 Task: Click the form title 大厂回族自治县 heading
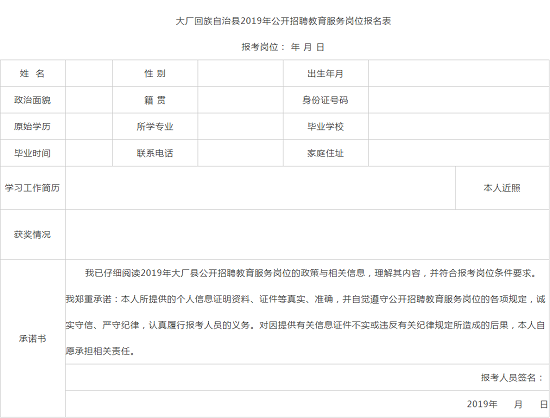(283, 21)
